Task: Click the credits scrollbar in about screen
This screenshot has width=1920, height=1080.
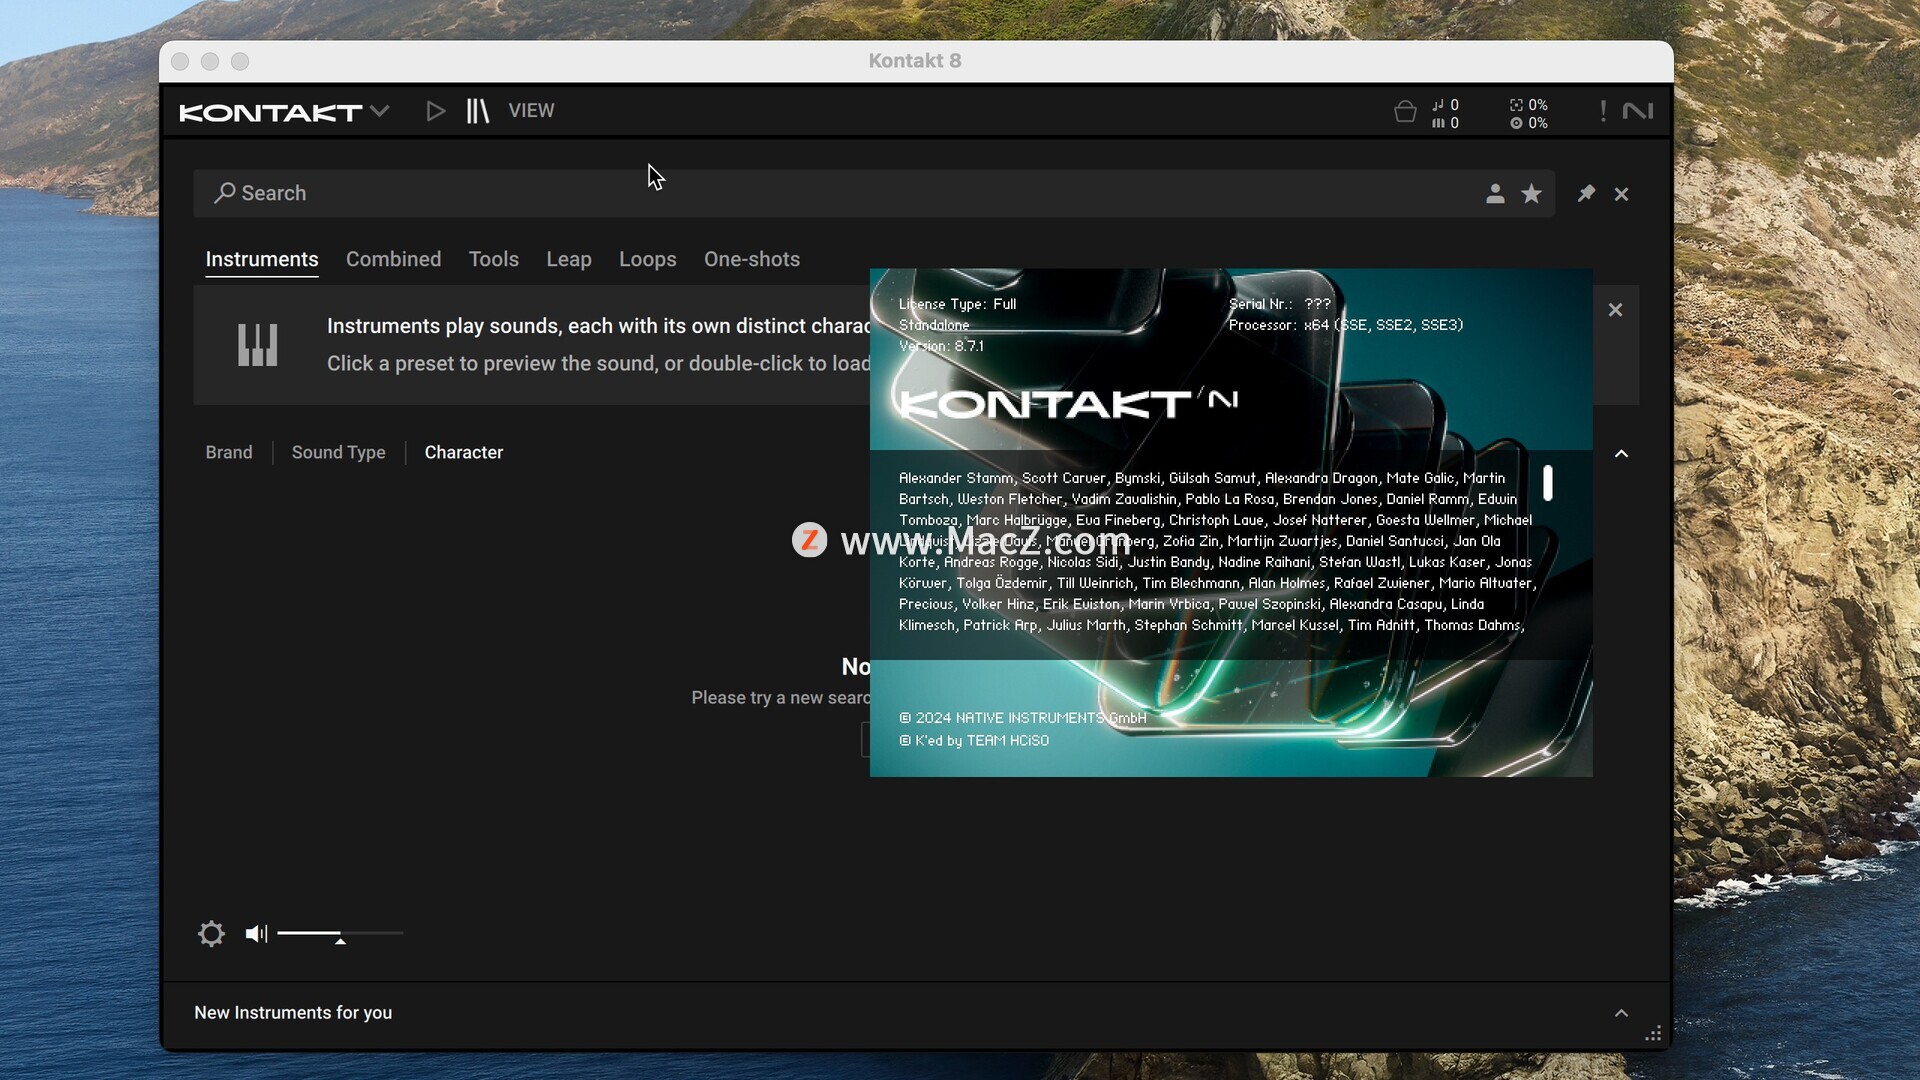Action: click(1548, 483)
